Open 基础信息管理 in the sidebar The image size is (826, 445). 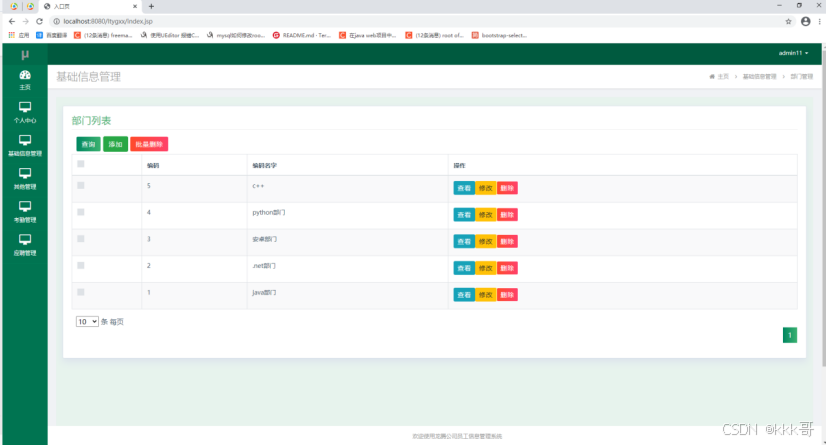(x=25, y=146)
